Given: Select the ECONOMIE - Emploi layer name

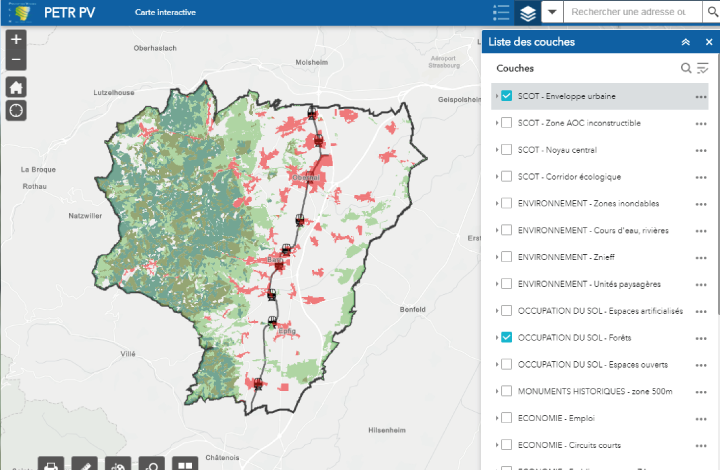Looking at the screenshot, I should [556, 418].
